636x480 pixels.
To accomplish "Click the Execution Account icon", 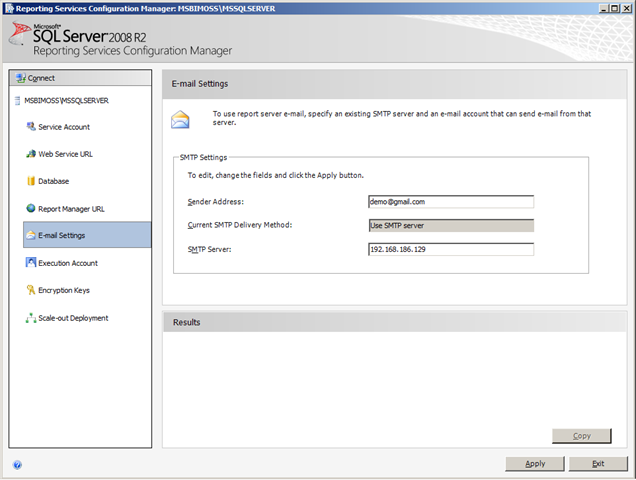I will point(31,263).
